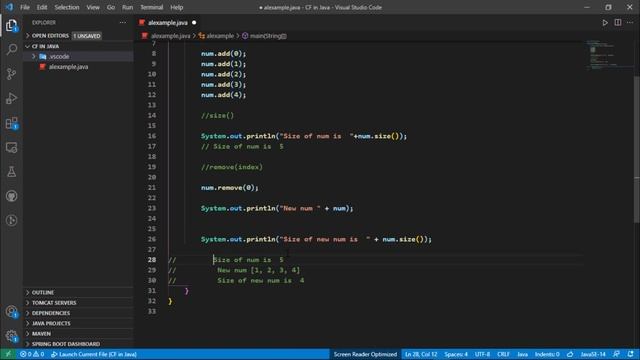The image size is (640, 360).
Task: Run the Java file with play button
Action: pyautogui.click(x=605, y=22)
